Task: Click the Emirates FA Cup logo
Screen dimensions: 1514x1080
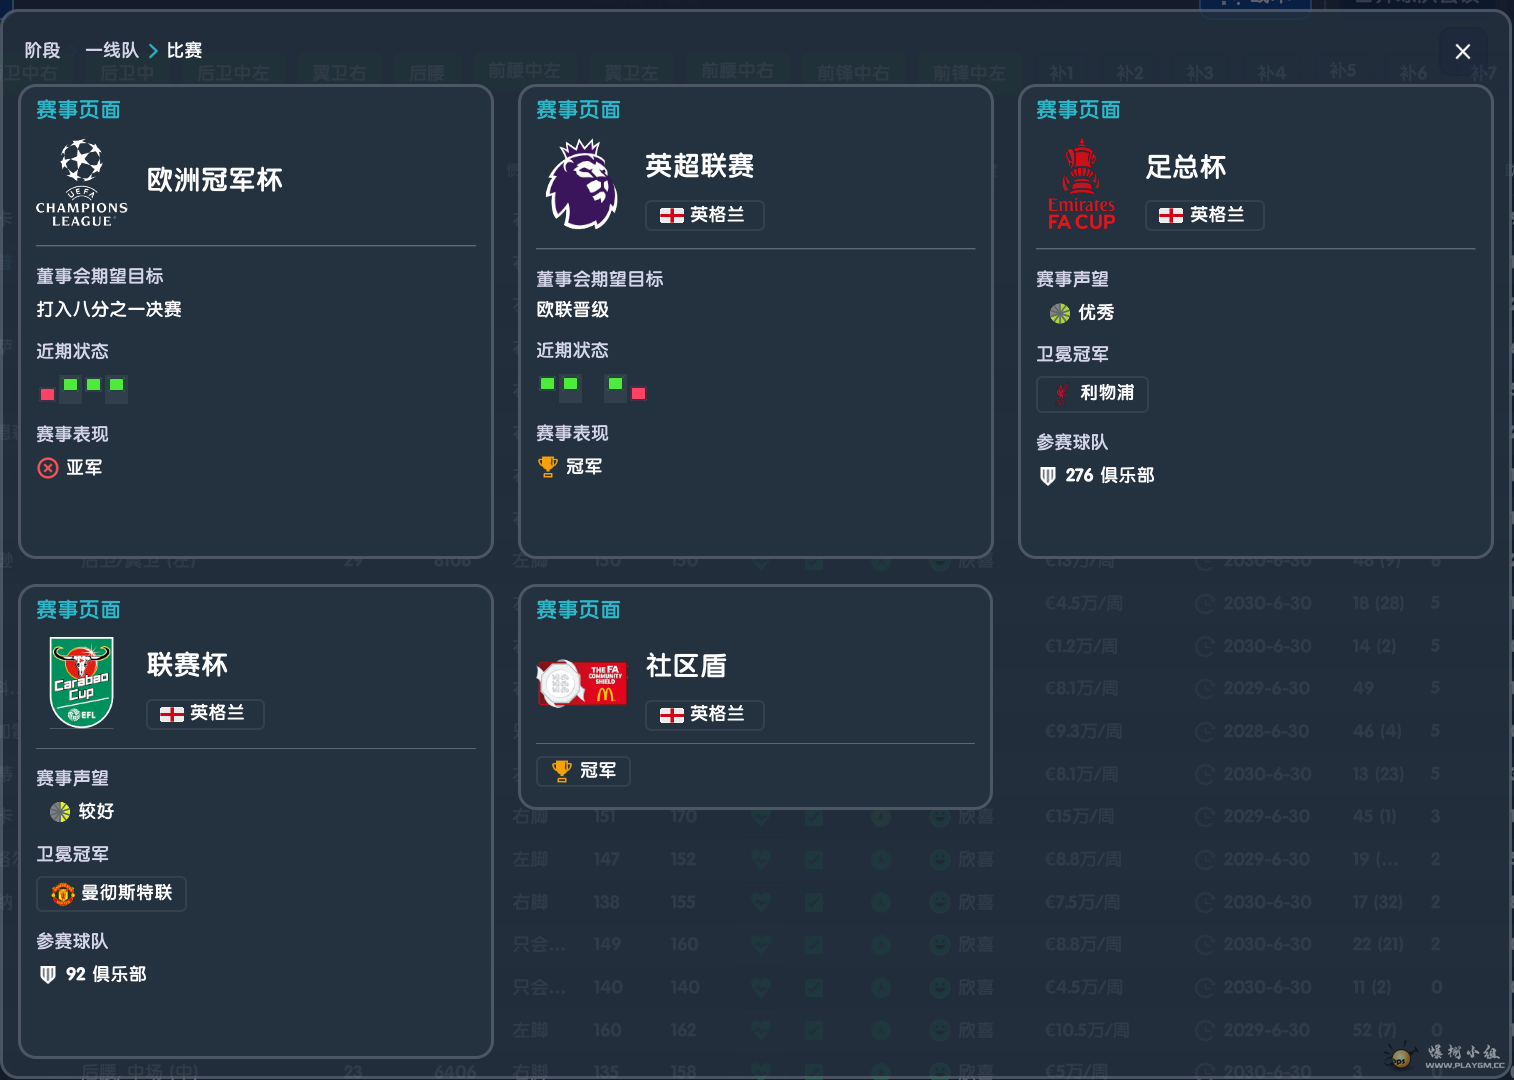Action: coord(1081,185)
